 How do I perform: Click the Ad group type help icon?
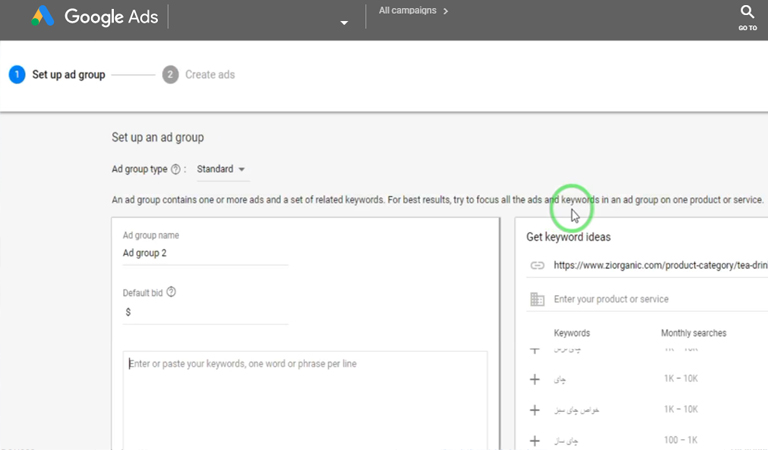[175, 169]
